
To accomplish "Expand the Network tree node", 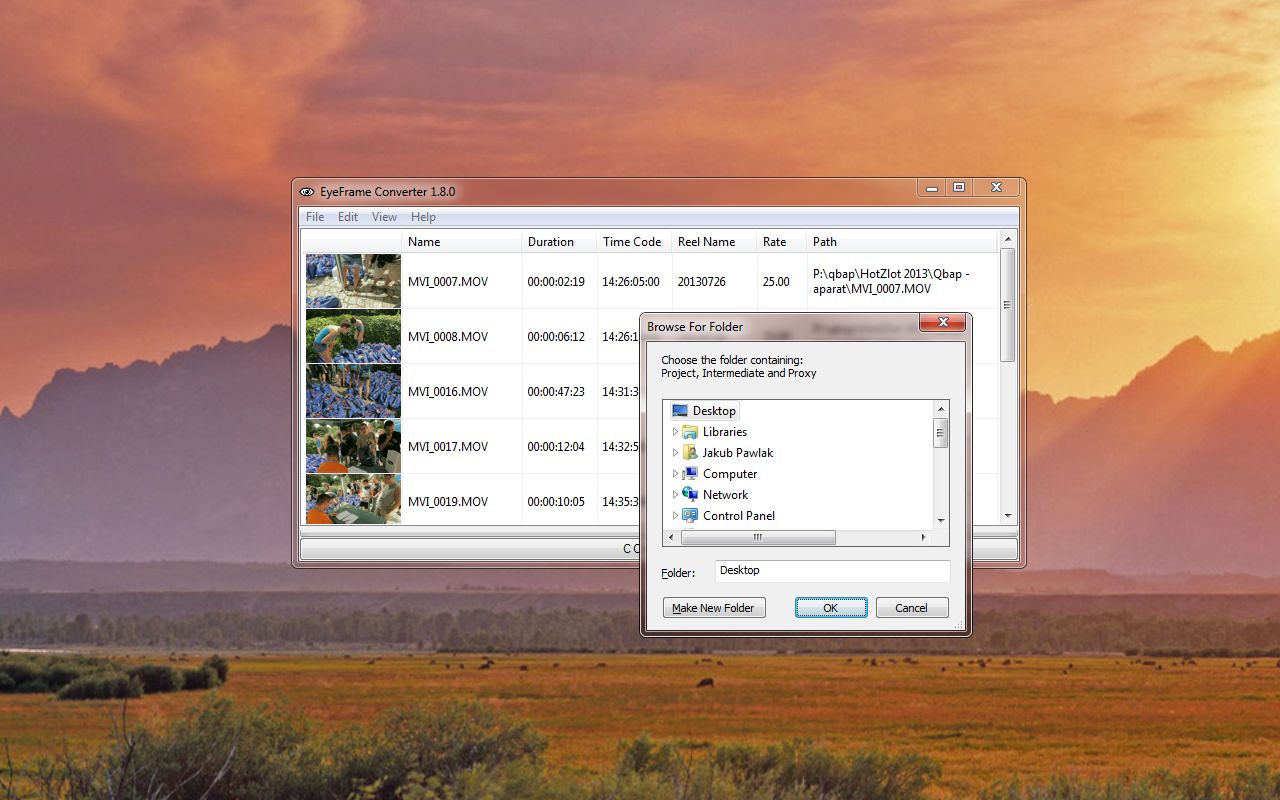I will point(676,494).
